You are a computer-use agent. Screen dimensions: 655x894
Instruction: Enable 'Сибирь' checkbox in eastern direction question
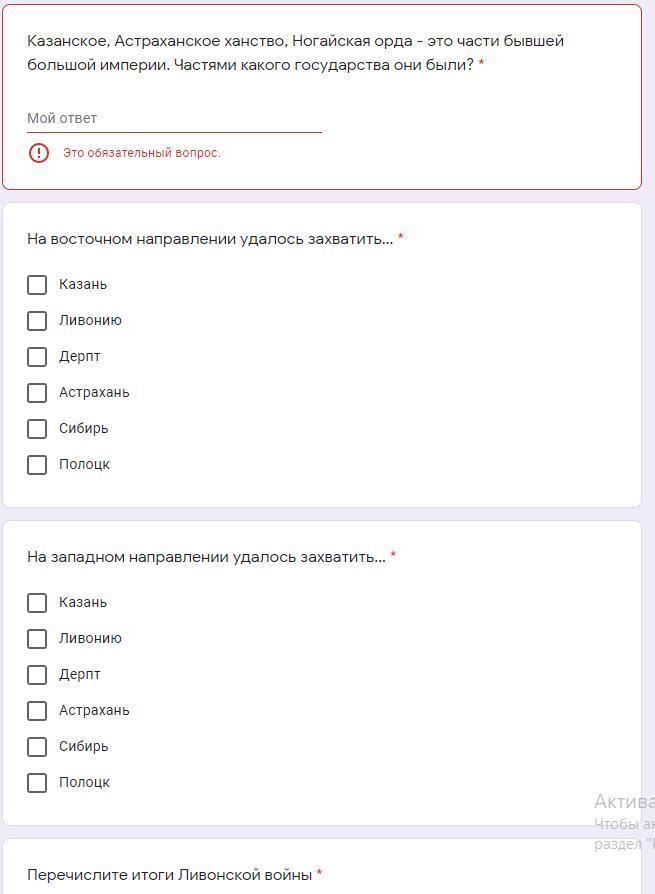37,429
